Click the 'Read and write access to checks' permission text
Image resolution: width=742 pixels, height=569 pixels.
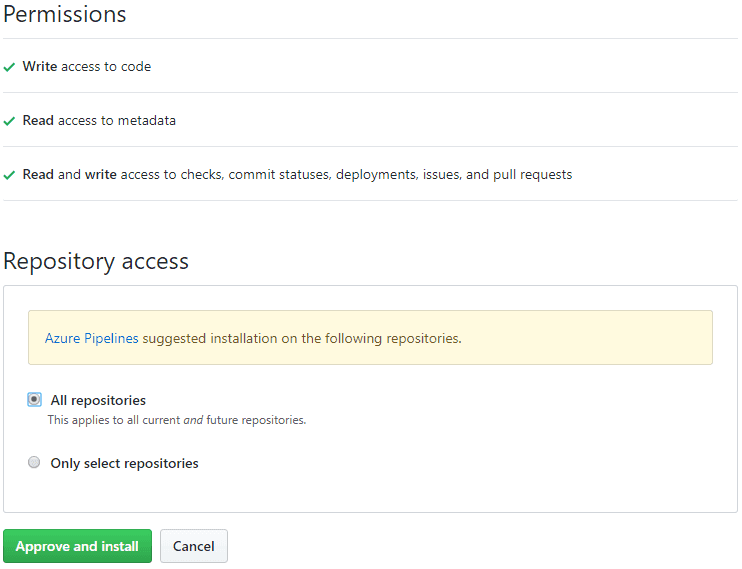click(x=297, y=175)
